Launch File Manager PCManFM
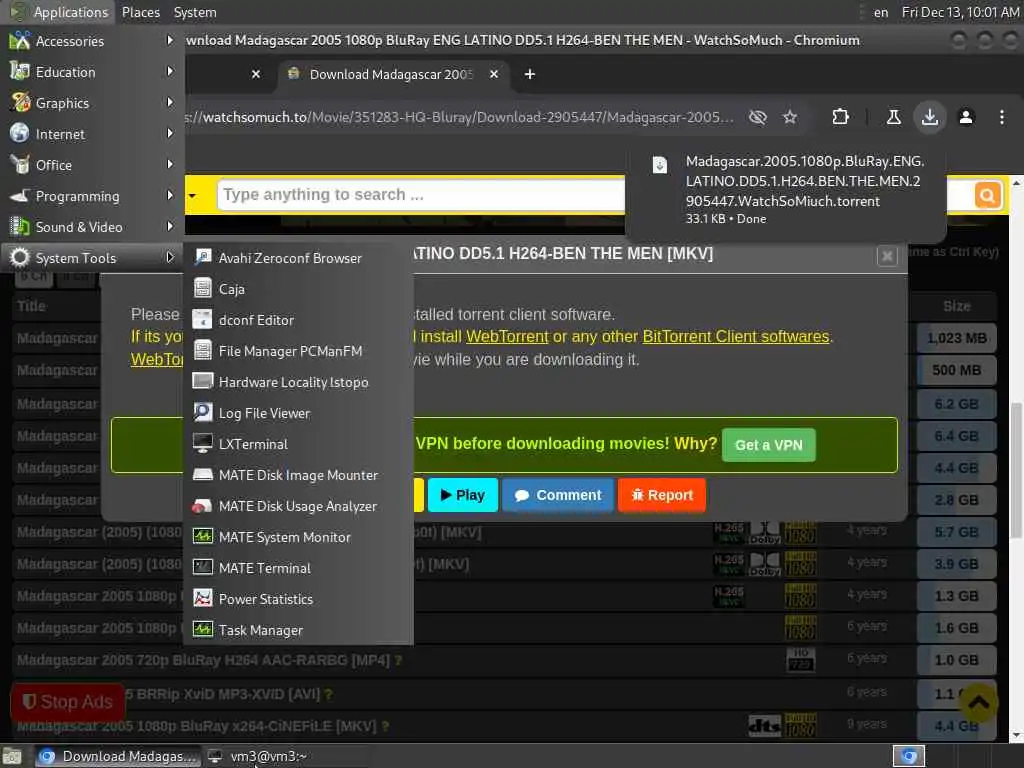This screenshot has height=768, width=1024. click(298, 351)
